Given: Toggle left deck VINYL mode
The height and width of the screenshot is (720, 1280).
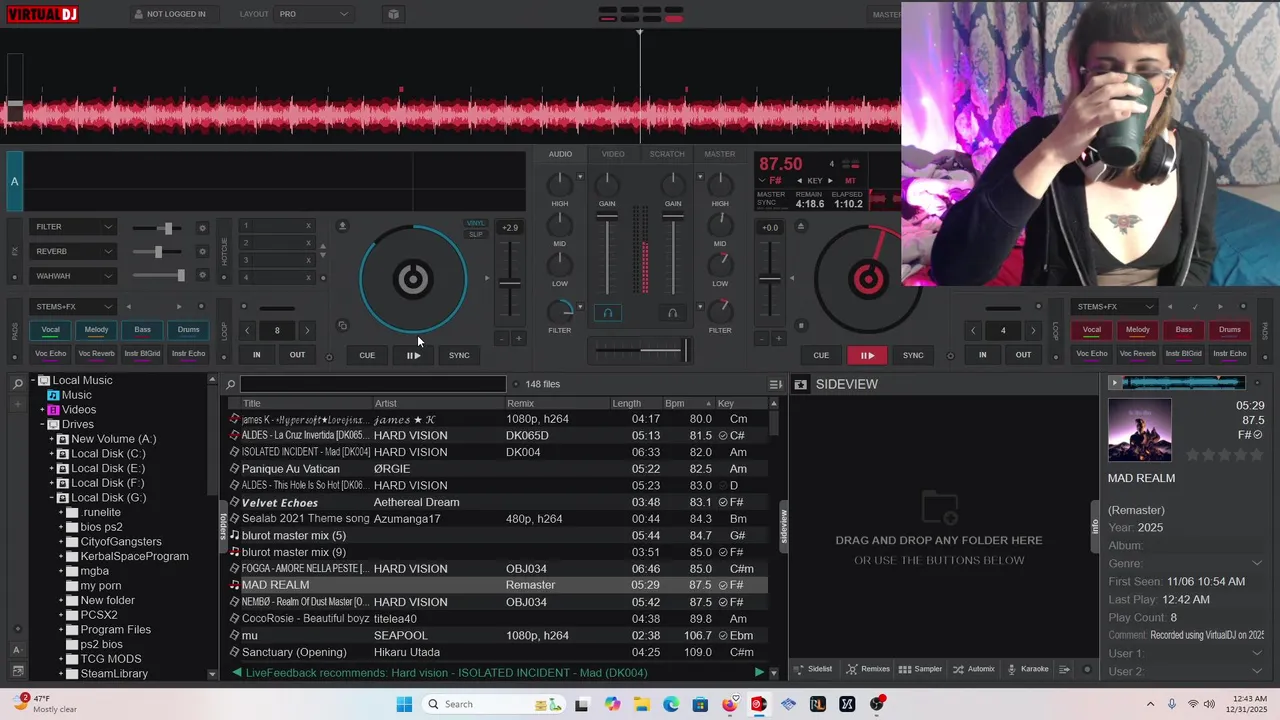Looking at the screenshot, I should pyautogui.click(x=476, y=223).
